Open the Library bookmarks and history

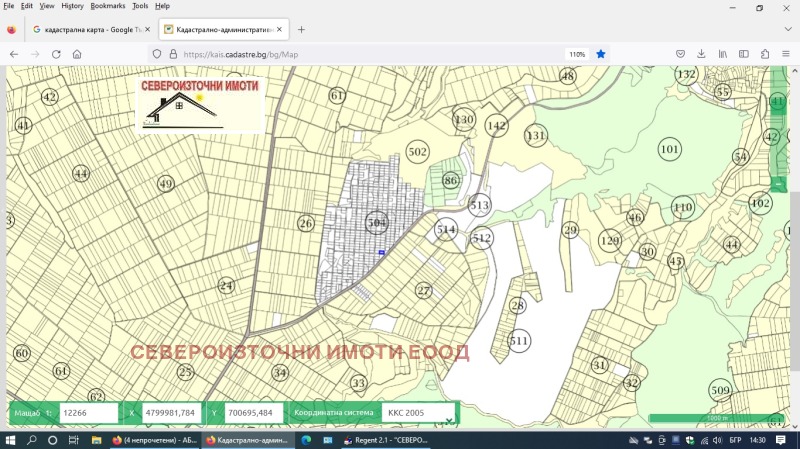point(722,54)
